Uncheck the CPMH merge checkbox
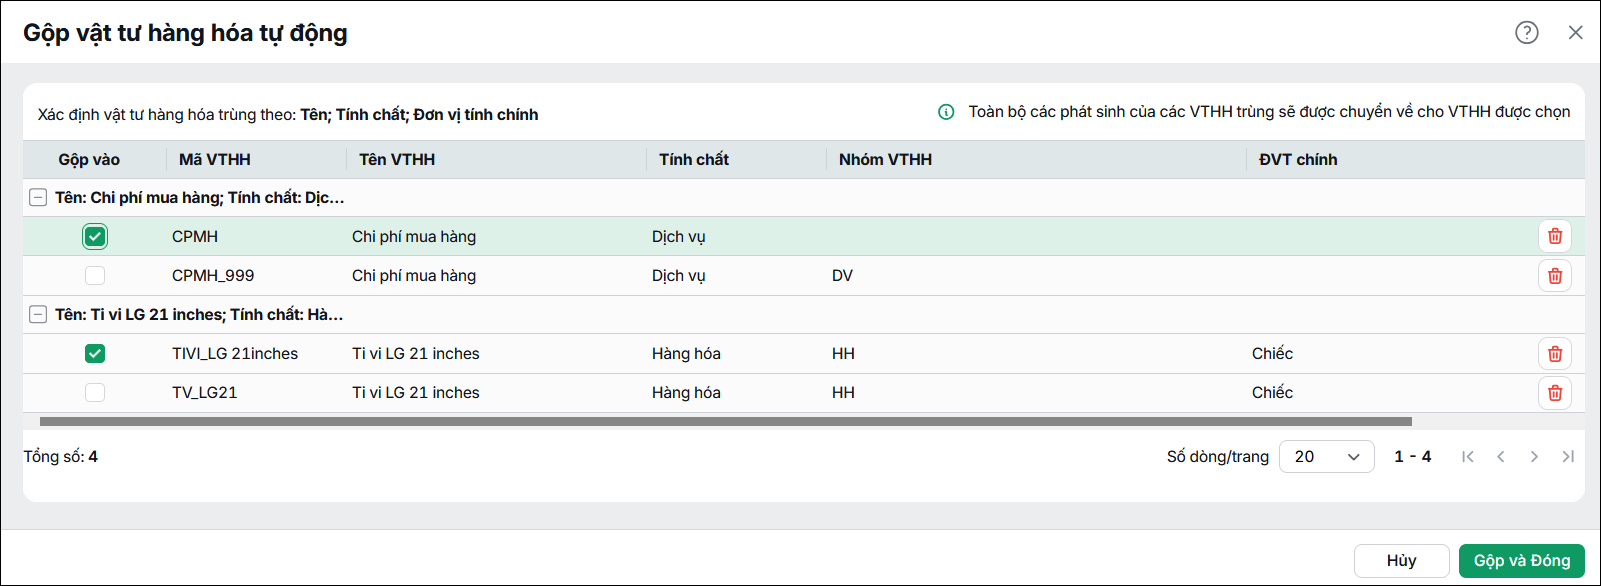Screen dimensions: 1601x586 [x=95, y=237]
